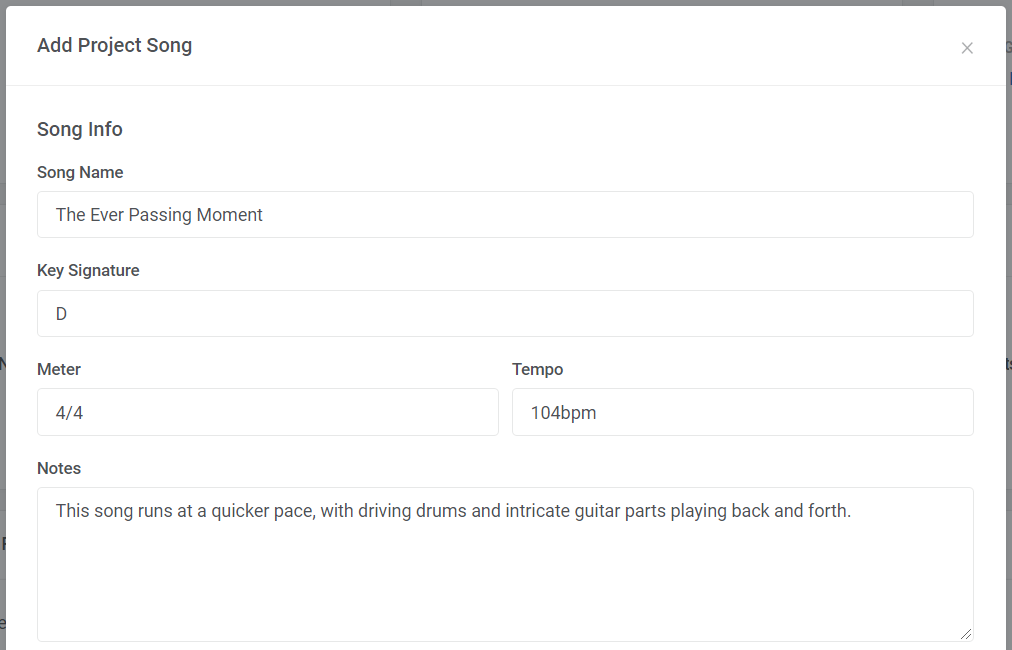Viewport: 1012px width, 650px height.
Task: Click the "Key Signature" field label
Action: click(x=88, y=270)
